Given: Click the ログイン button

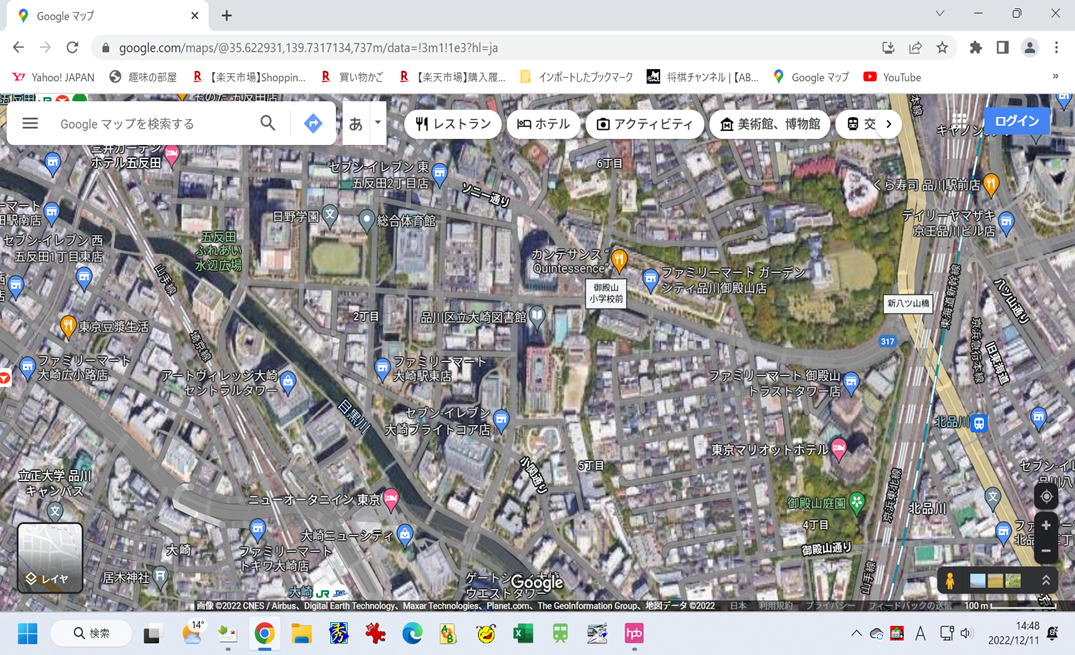Looking at the screenshot, I should (1017, 121).
